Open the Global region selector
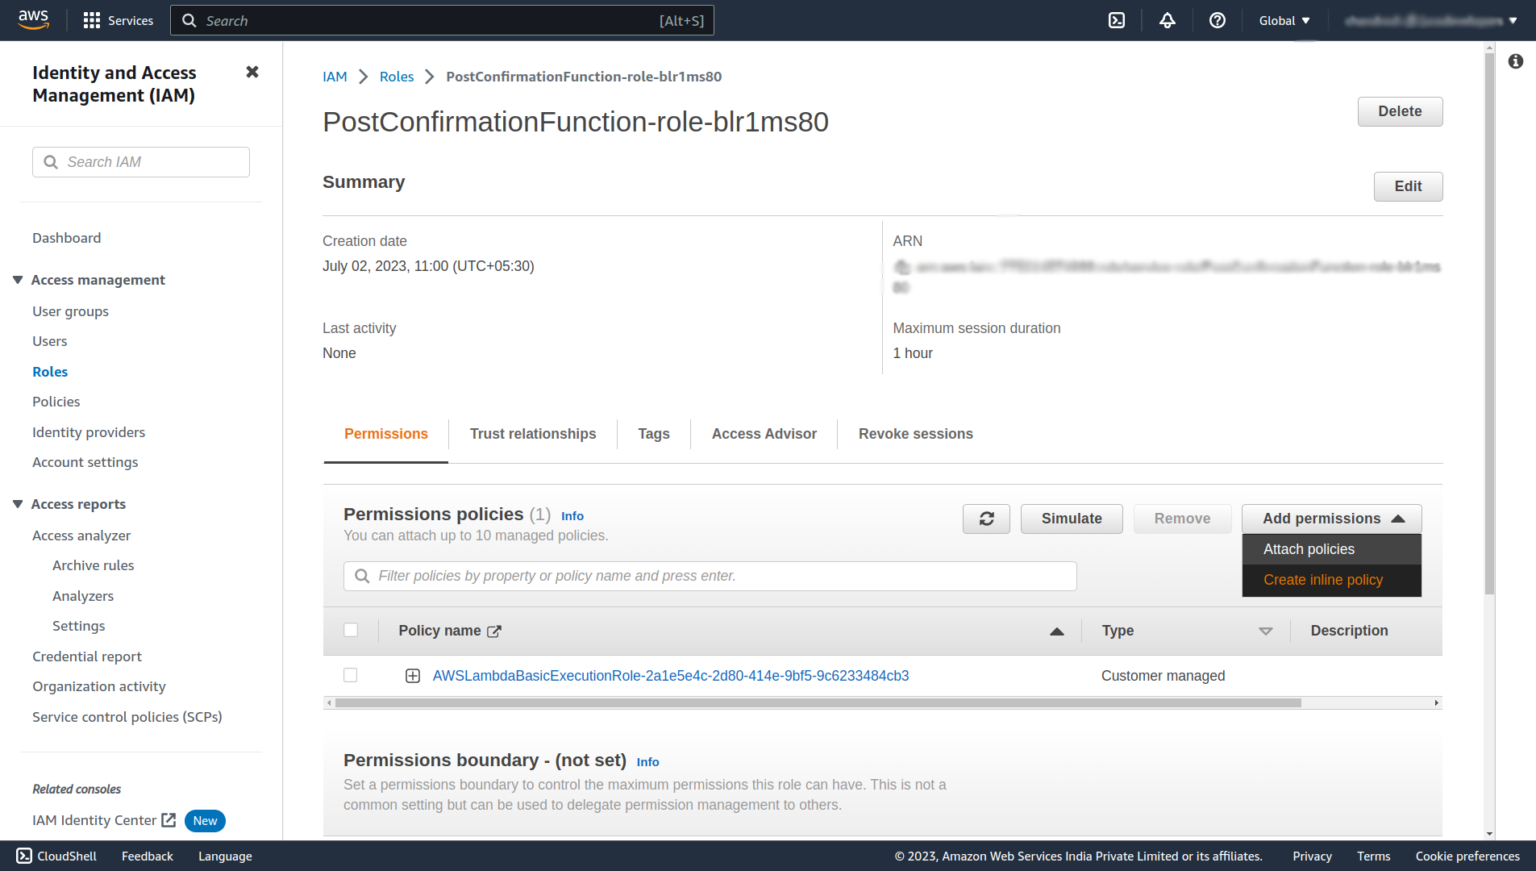This screenshot has height=871, width=1536. click(x=1283, y=20)
